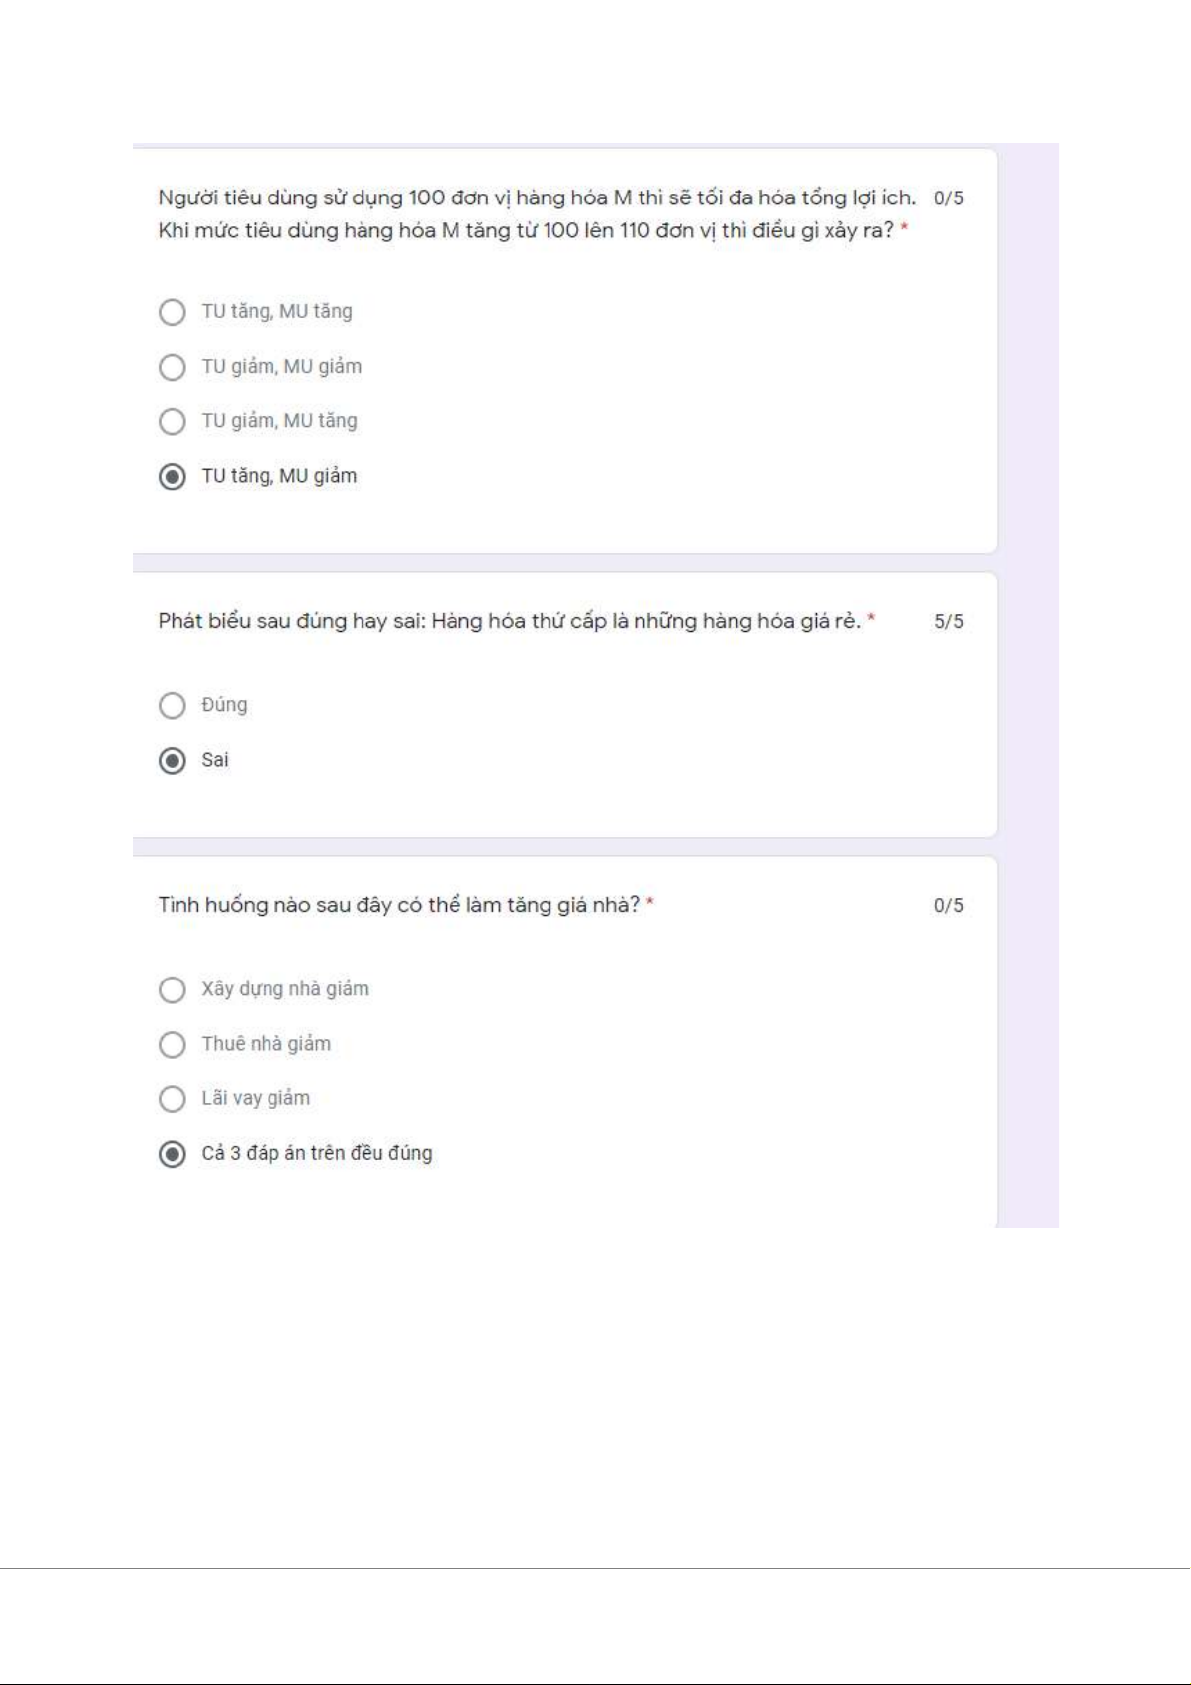Choose the 'TU giảm, MU giảm' radio option

coord(172,367)
